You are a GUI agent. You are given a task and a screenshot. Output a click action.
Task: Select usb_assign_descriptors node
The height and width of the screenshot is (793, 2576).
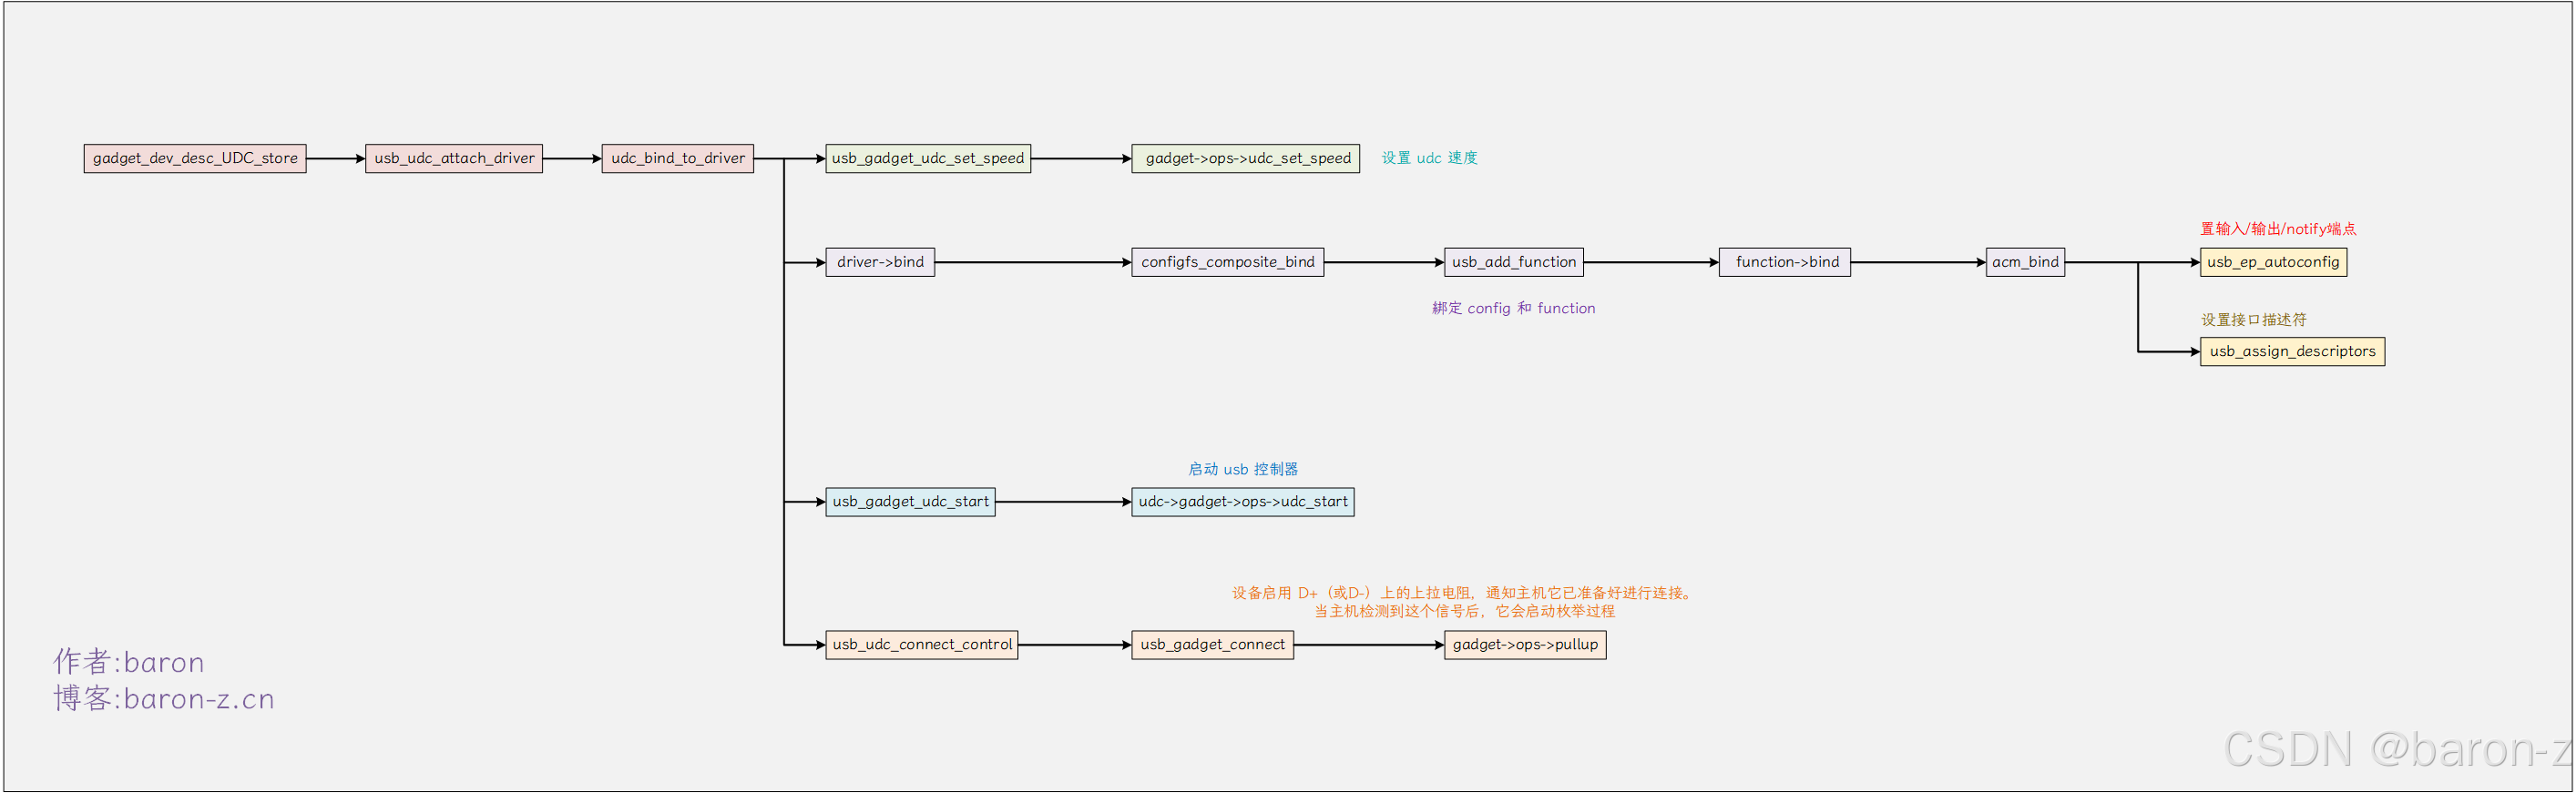[x=2292, y=351]
